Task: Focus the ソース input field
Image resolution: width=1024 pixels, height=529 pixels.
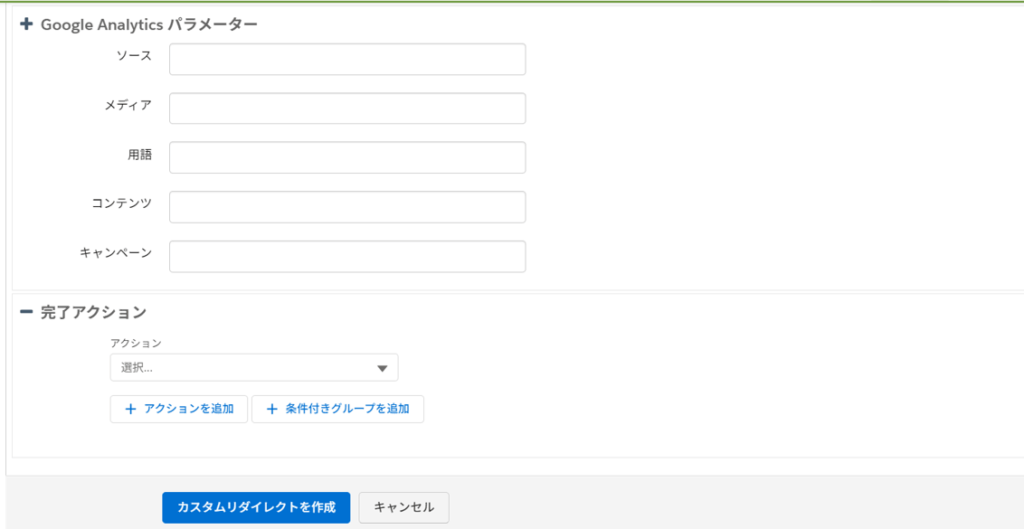Action: 347,59
